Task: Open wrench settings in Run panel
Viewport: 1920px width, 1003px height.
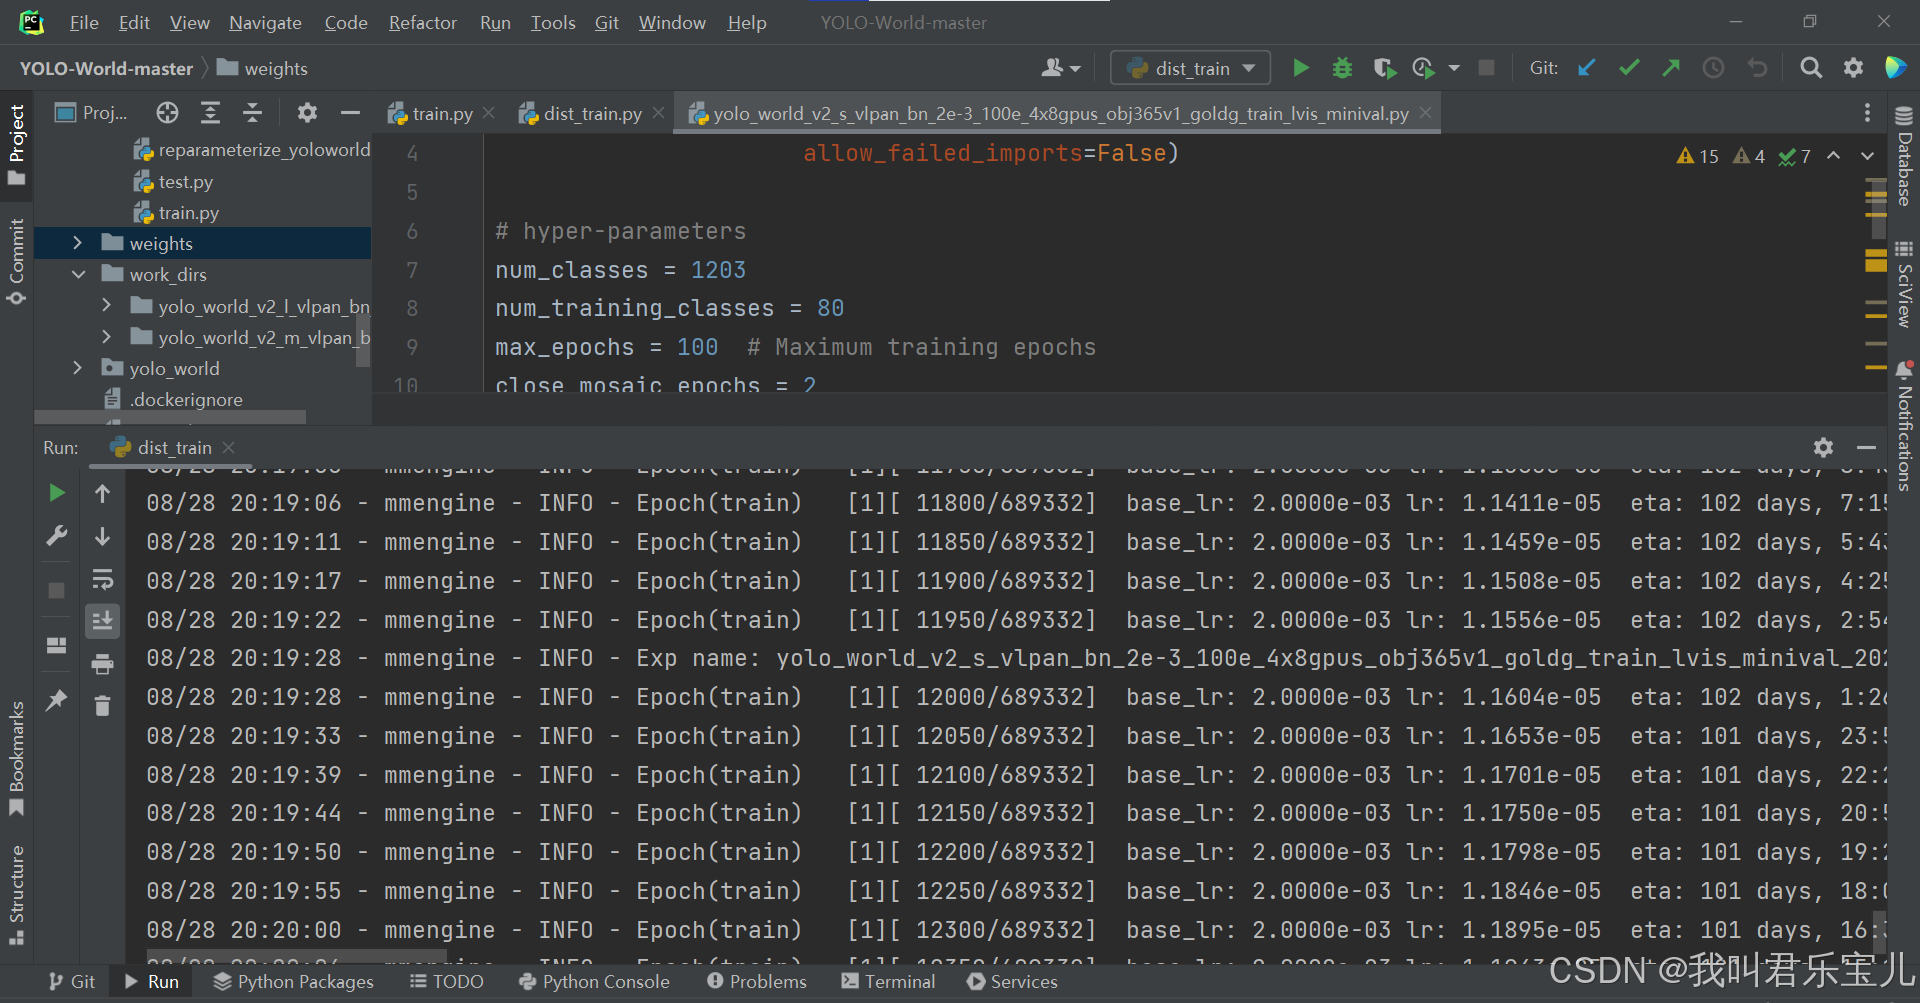Action: [x=57, y=536]
